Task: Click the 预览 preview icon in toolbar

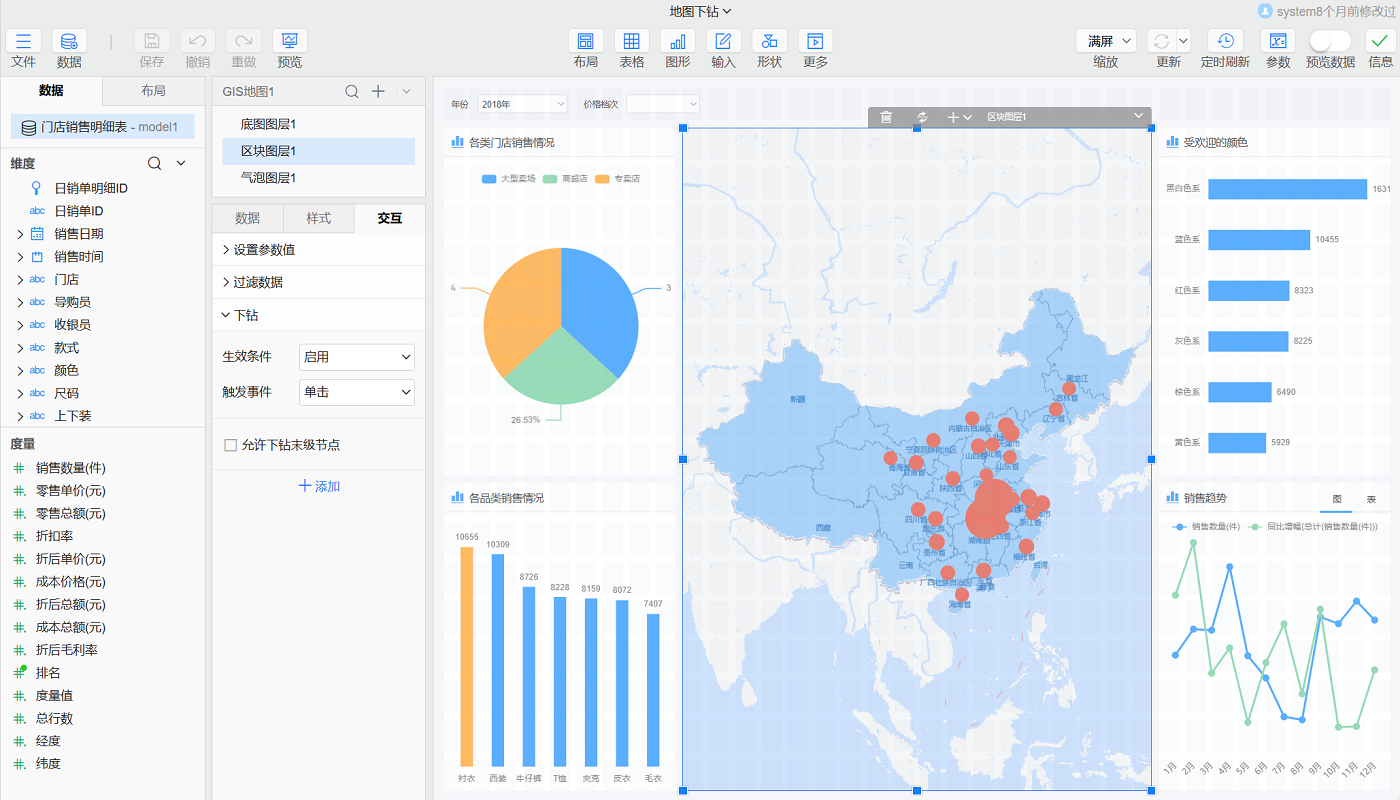Action: click(x=289, y=41)
